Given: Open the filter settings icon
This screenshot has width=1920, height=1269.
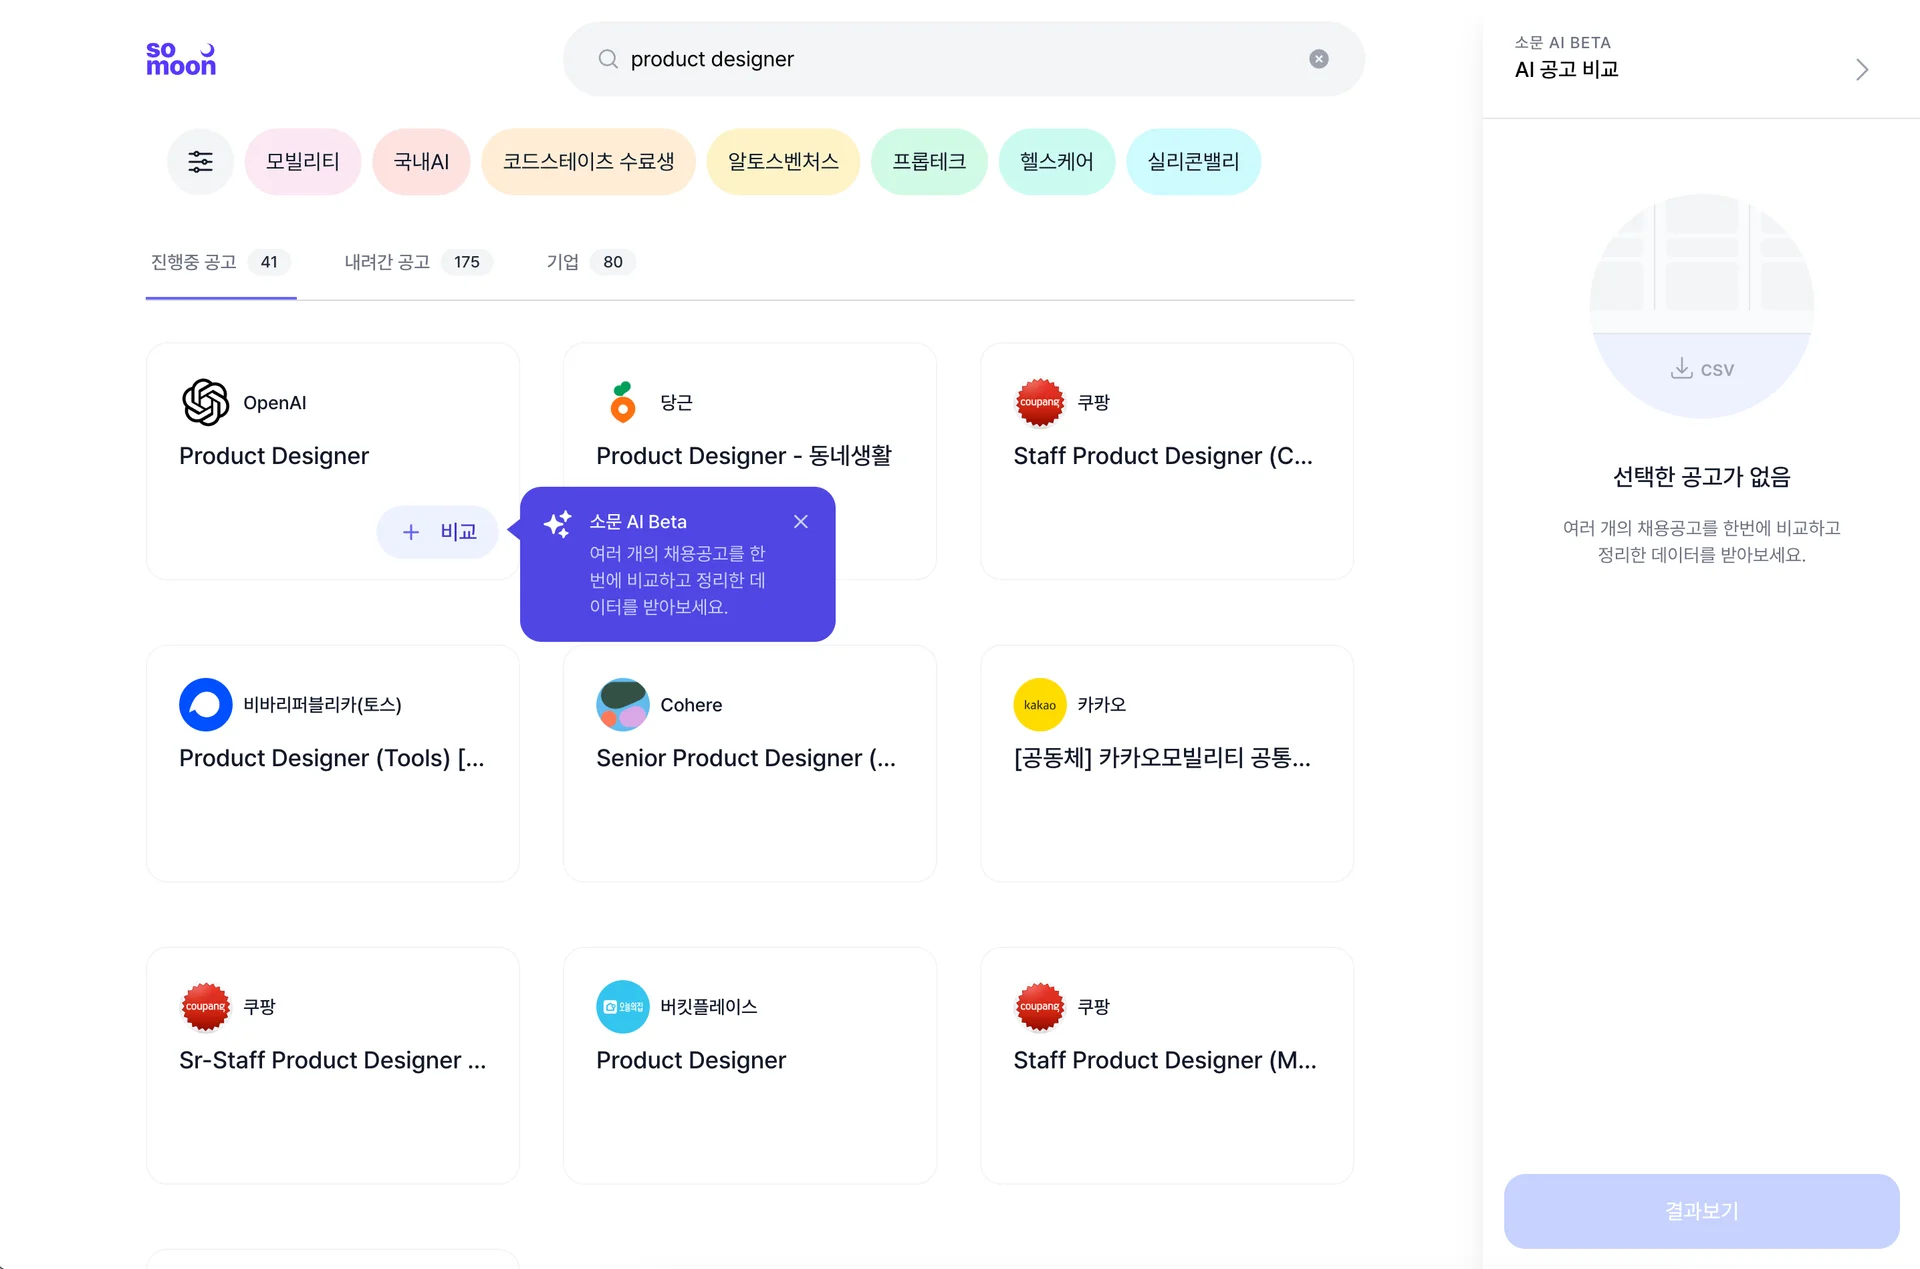Looking at the screenshot, I should pos(200,162).
